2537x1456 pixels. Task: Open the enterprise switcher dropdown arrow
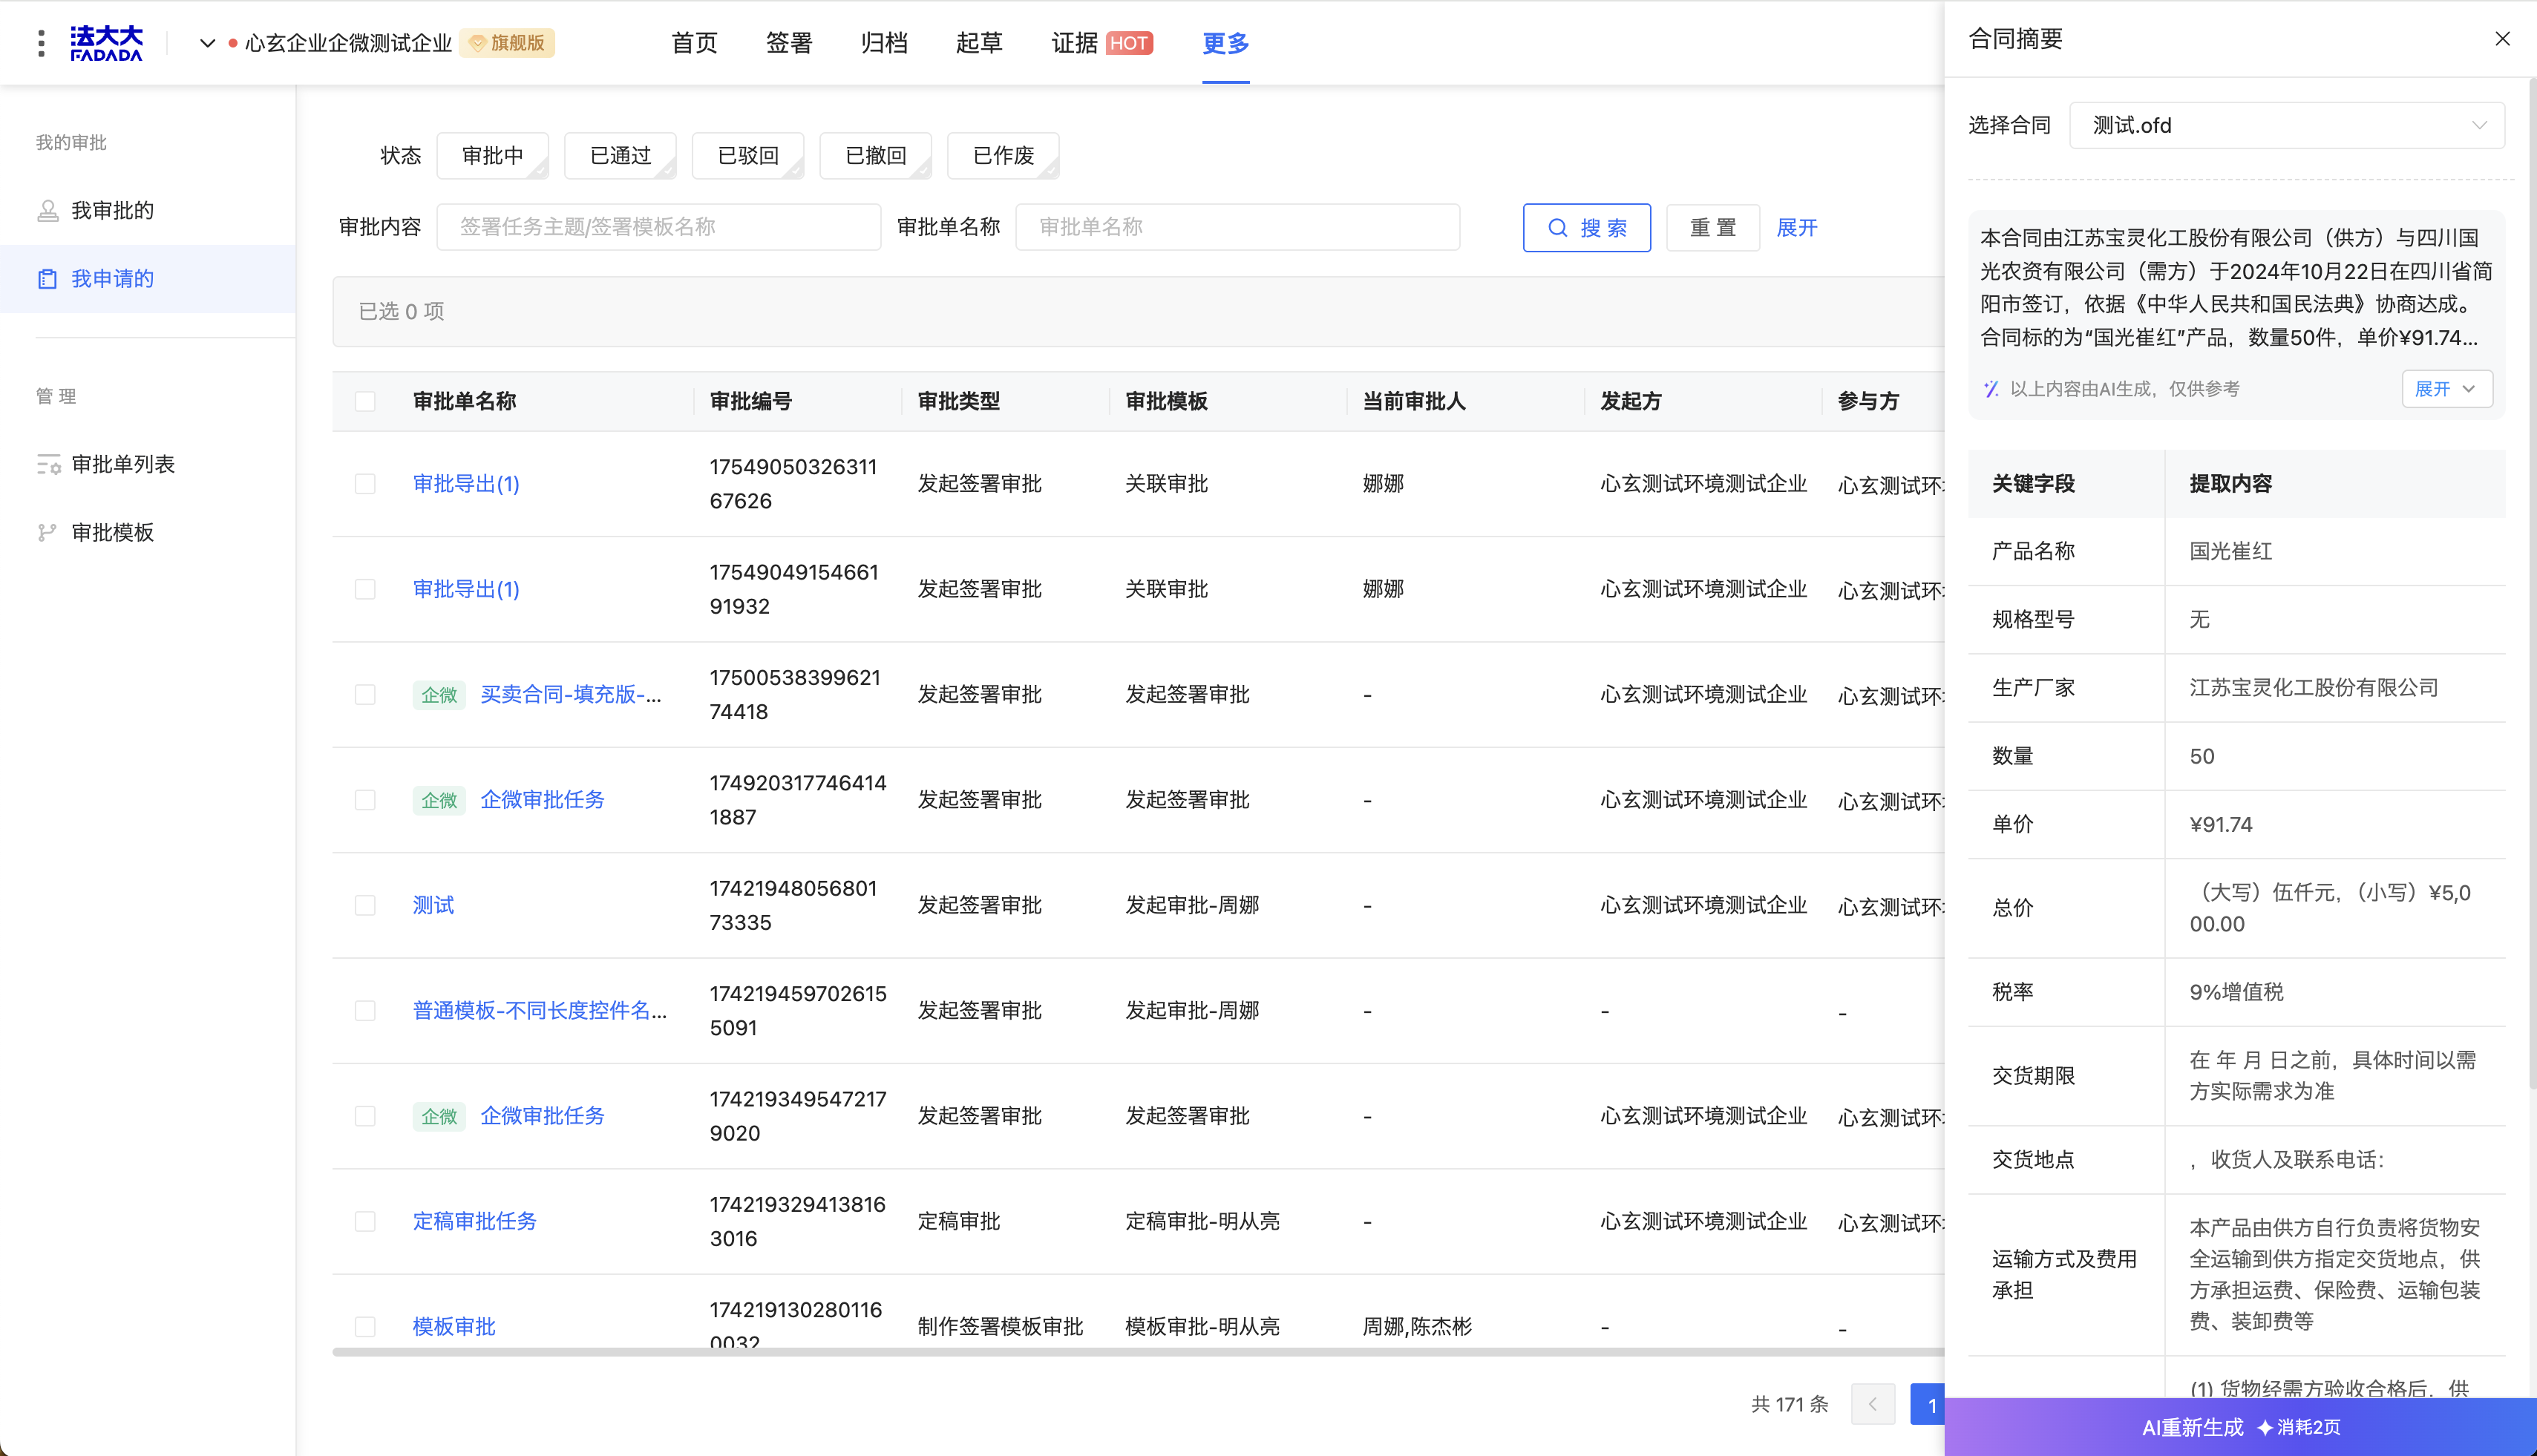click(x=207, y=43)
